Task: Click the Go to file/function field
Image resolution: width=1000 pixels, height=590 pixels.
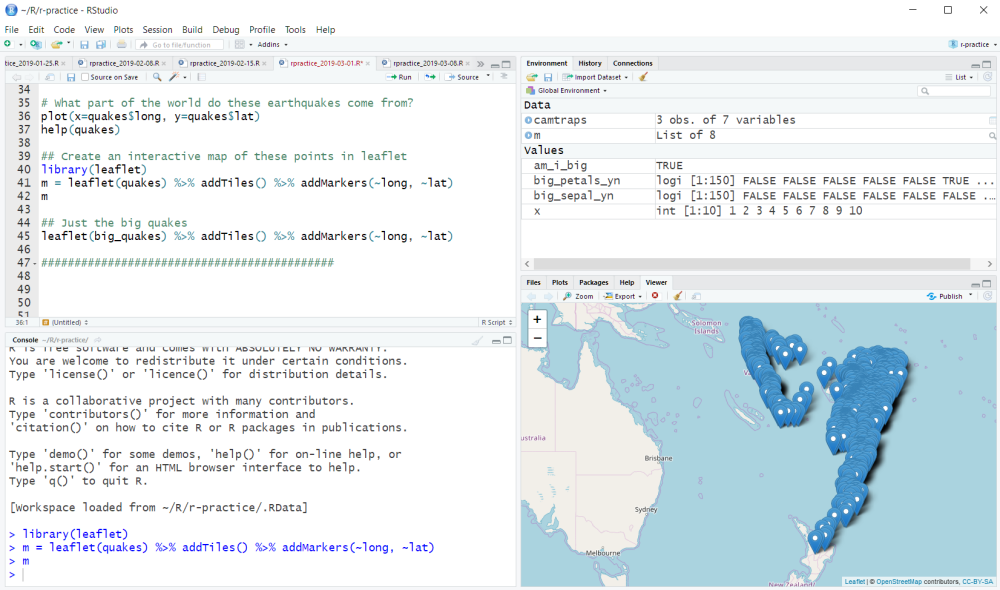Action: pyautogui.click(x=180, y=45)
